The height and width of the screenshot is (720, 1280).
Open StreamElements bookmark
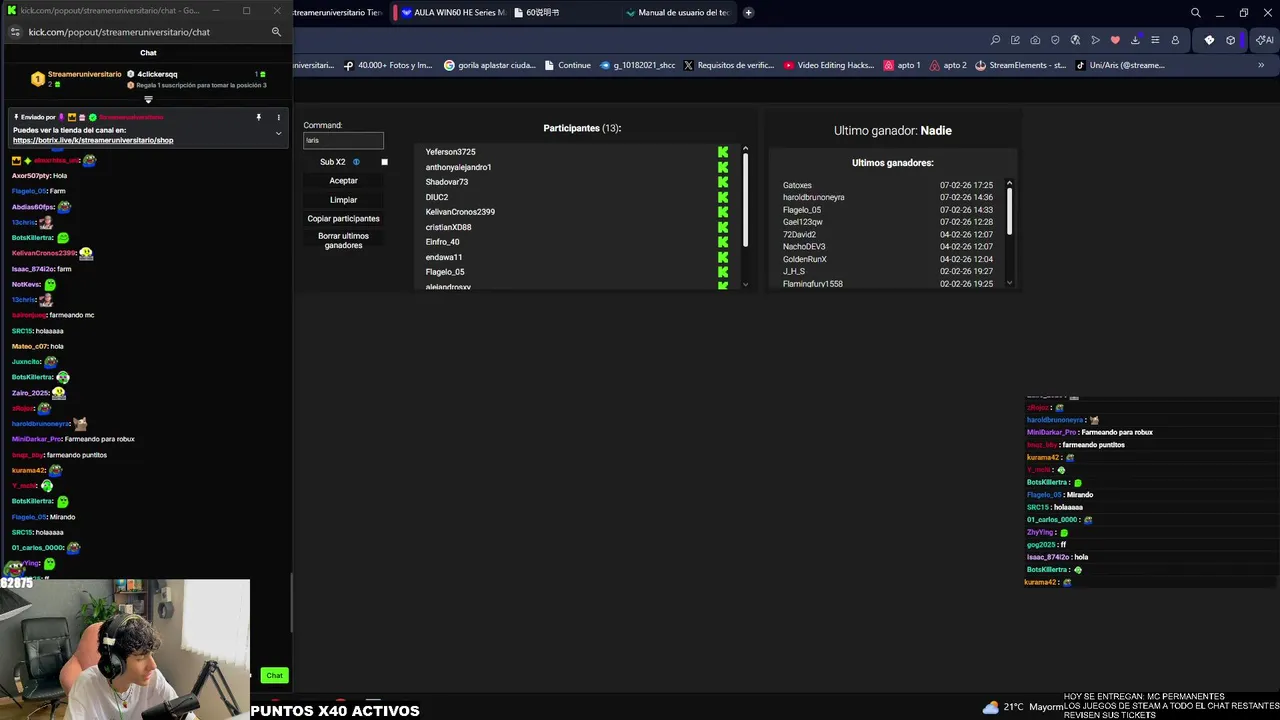(x=1020, y=65)
